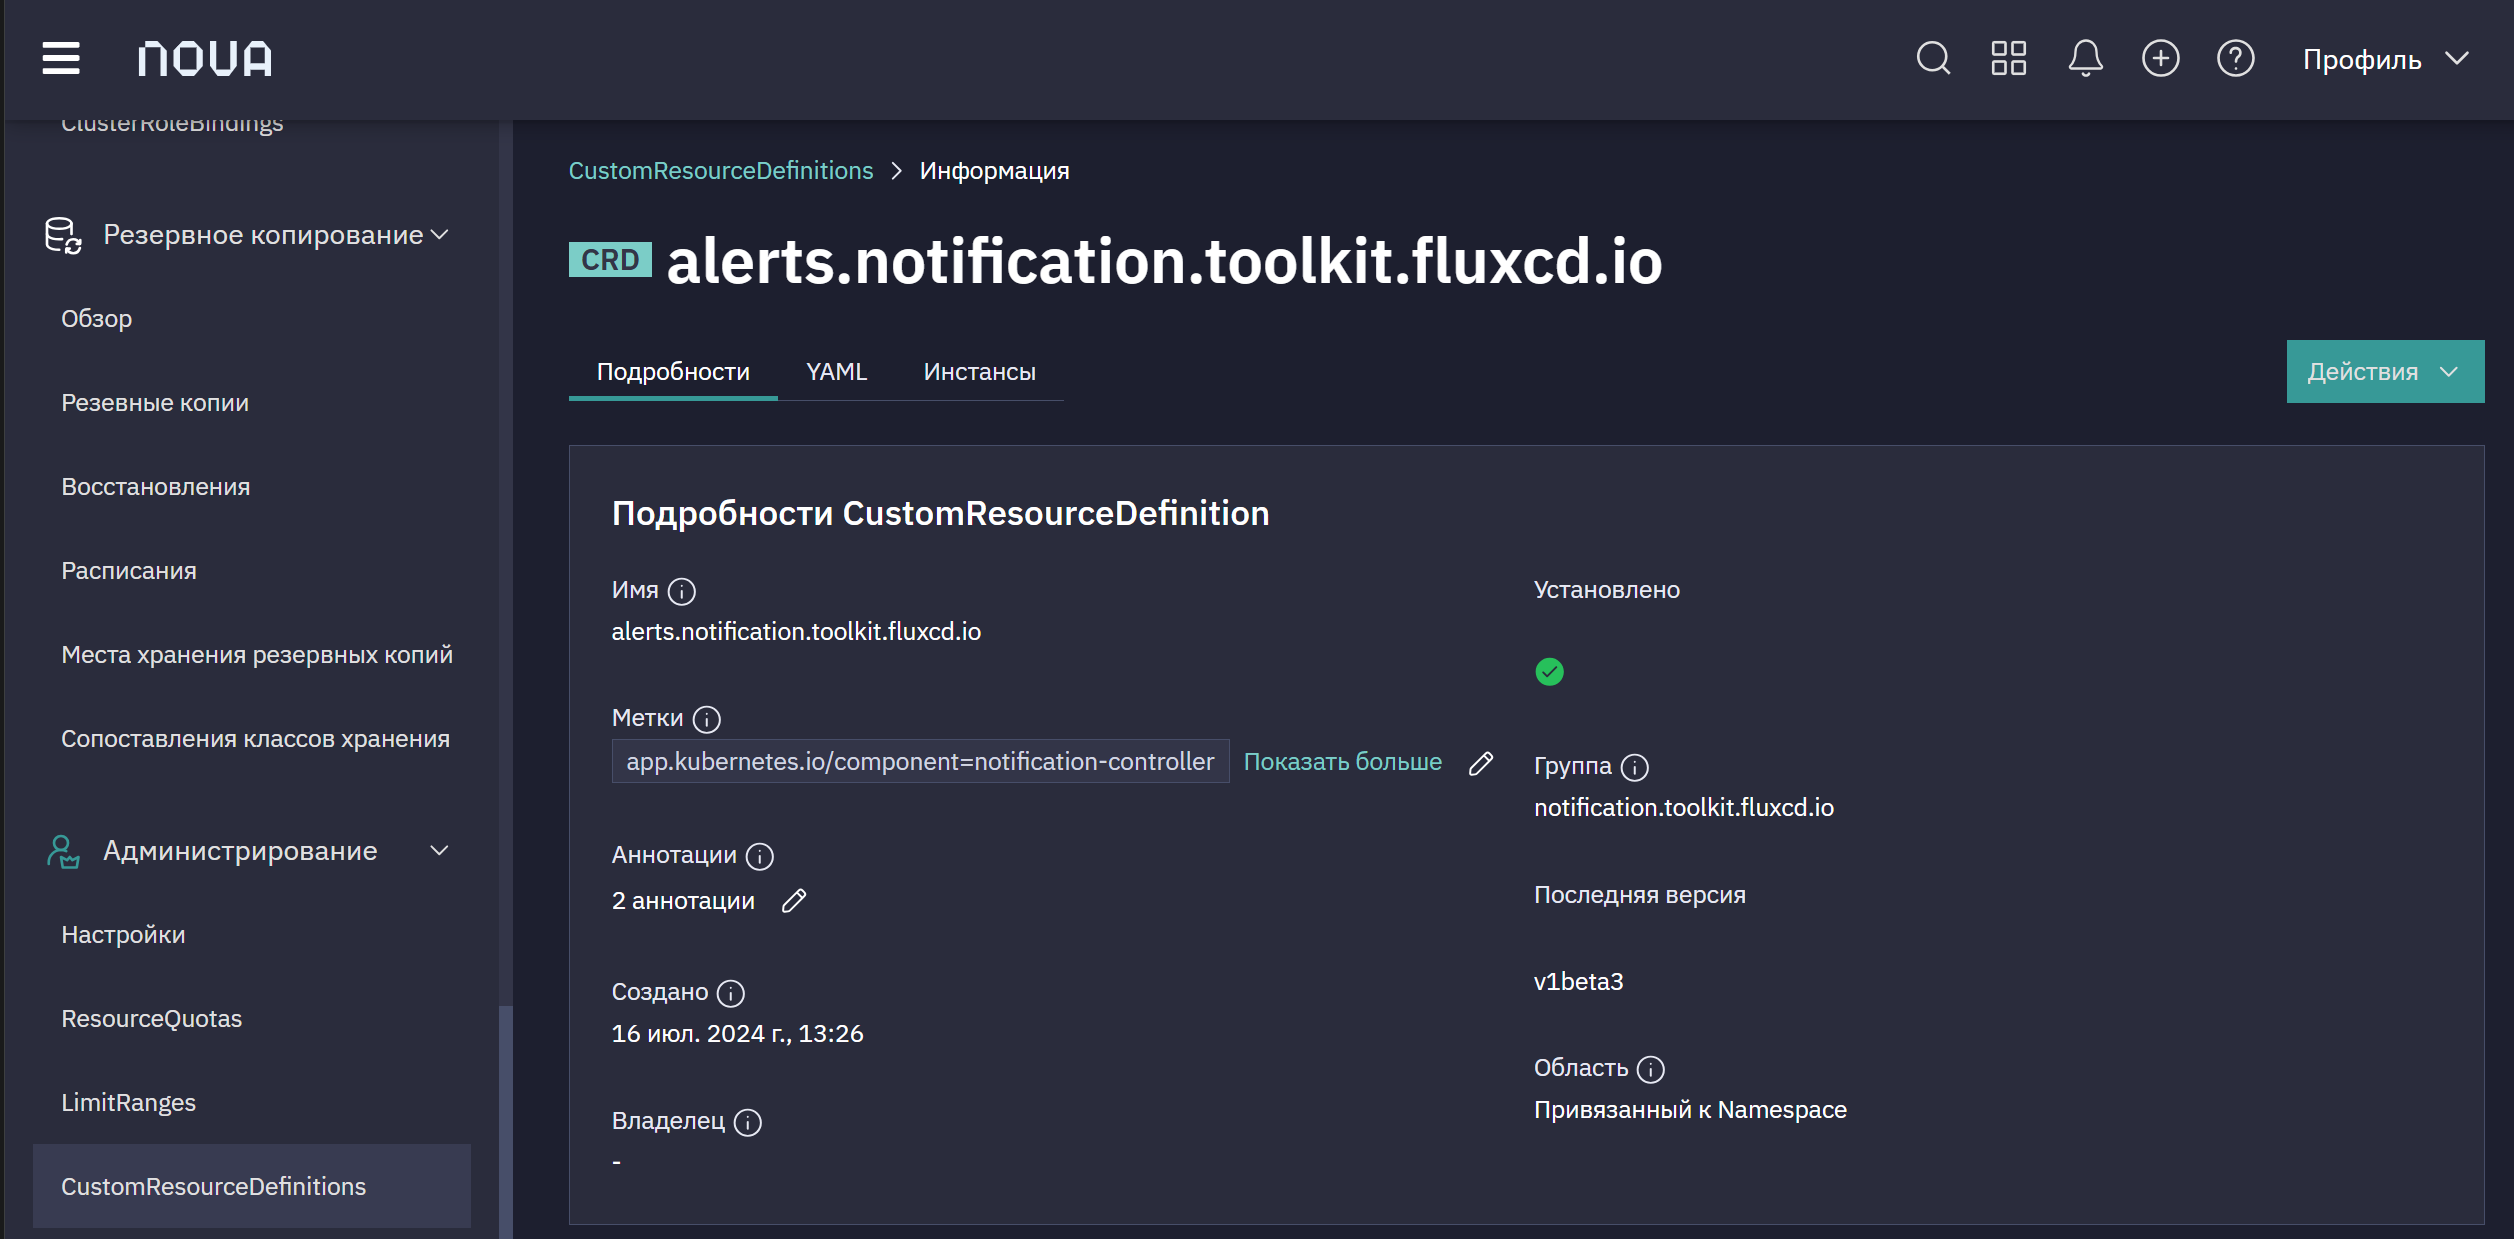The width and height of the screenshot is (2514, 1239).
Task: Open Места хранения резервных копий
Action: pos(257,655)
